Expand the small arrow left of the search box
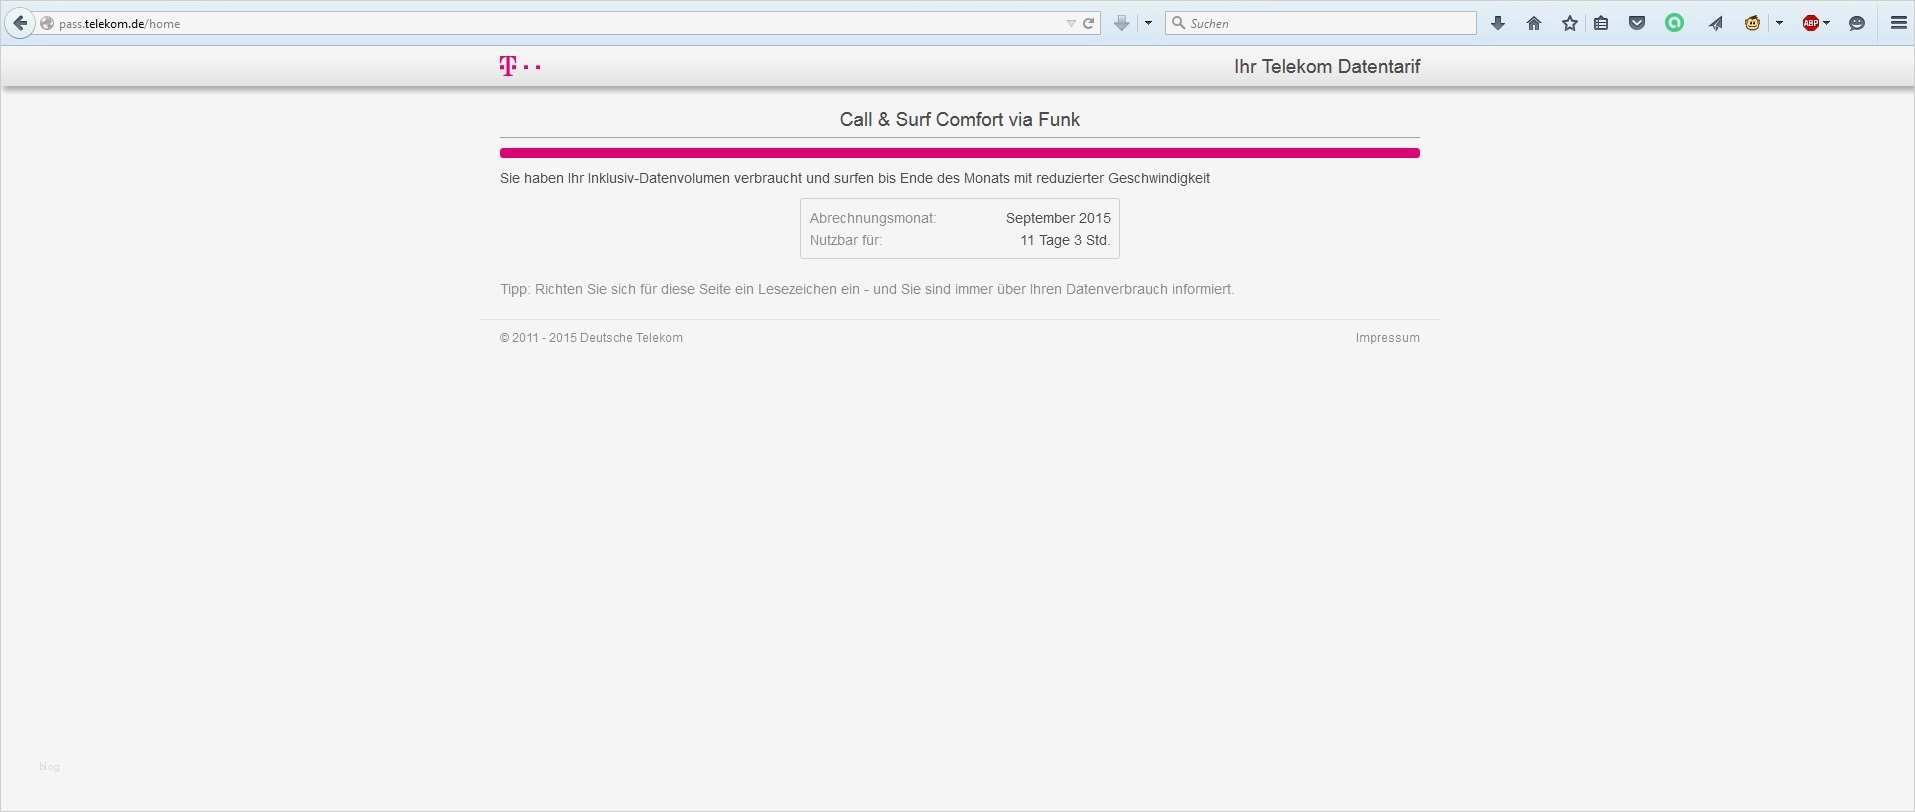Image resolution: width=1915 pixels, height=812 pixels. tap(1148, 23)
